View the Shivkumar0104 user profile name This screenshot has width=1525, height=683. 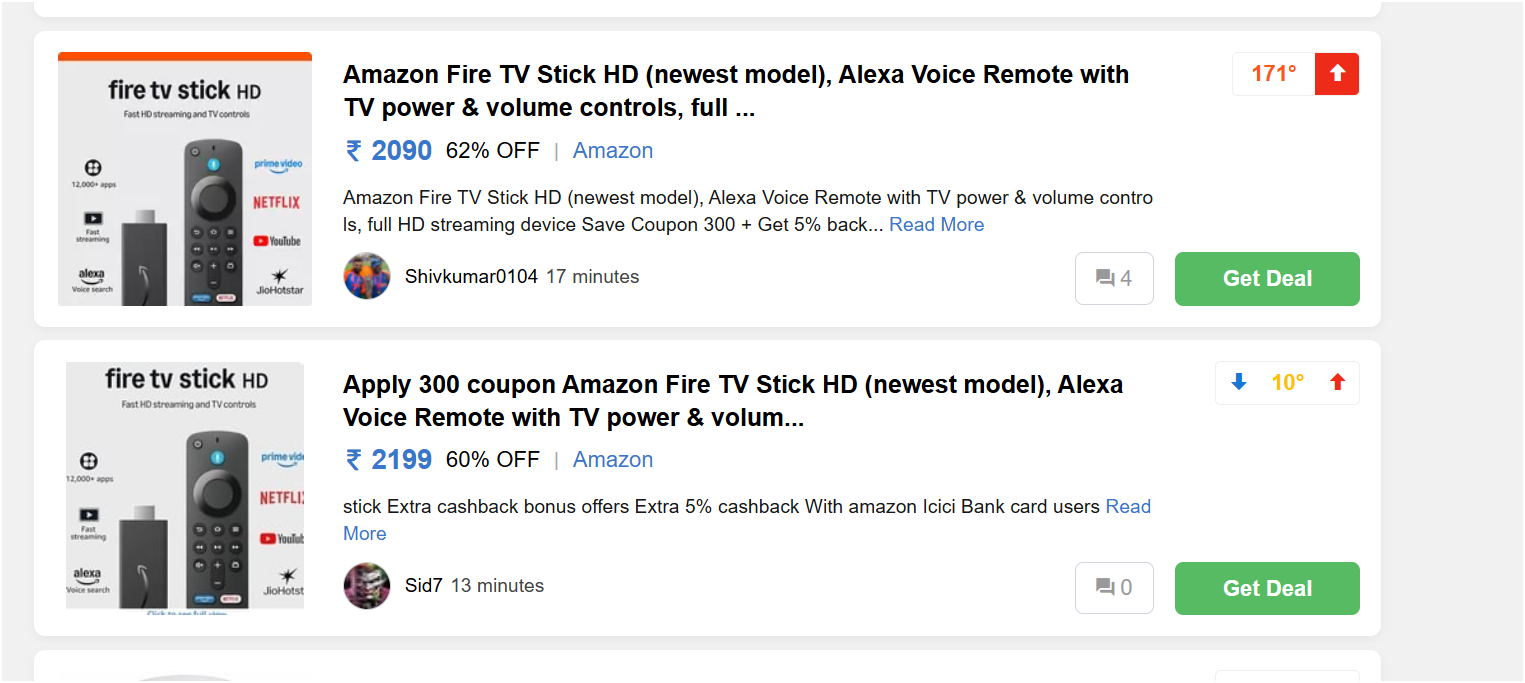pos(471,277)
